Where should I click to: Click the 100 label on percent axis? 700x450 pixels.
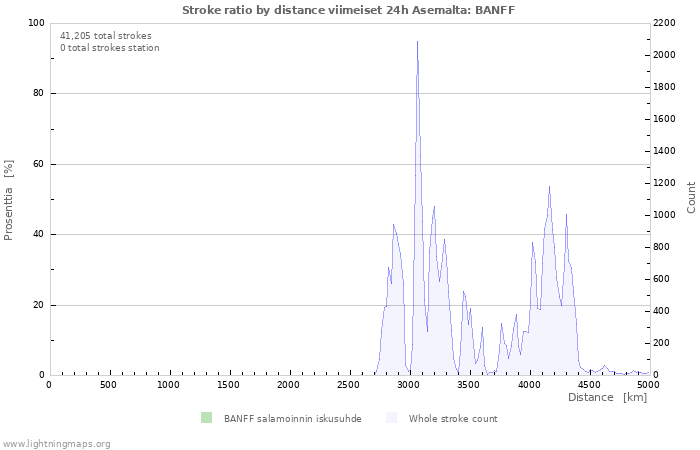point(36,23)
